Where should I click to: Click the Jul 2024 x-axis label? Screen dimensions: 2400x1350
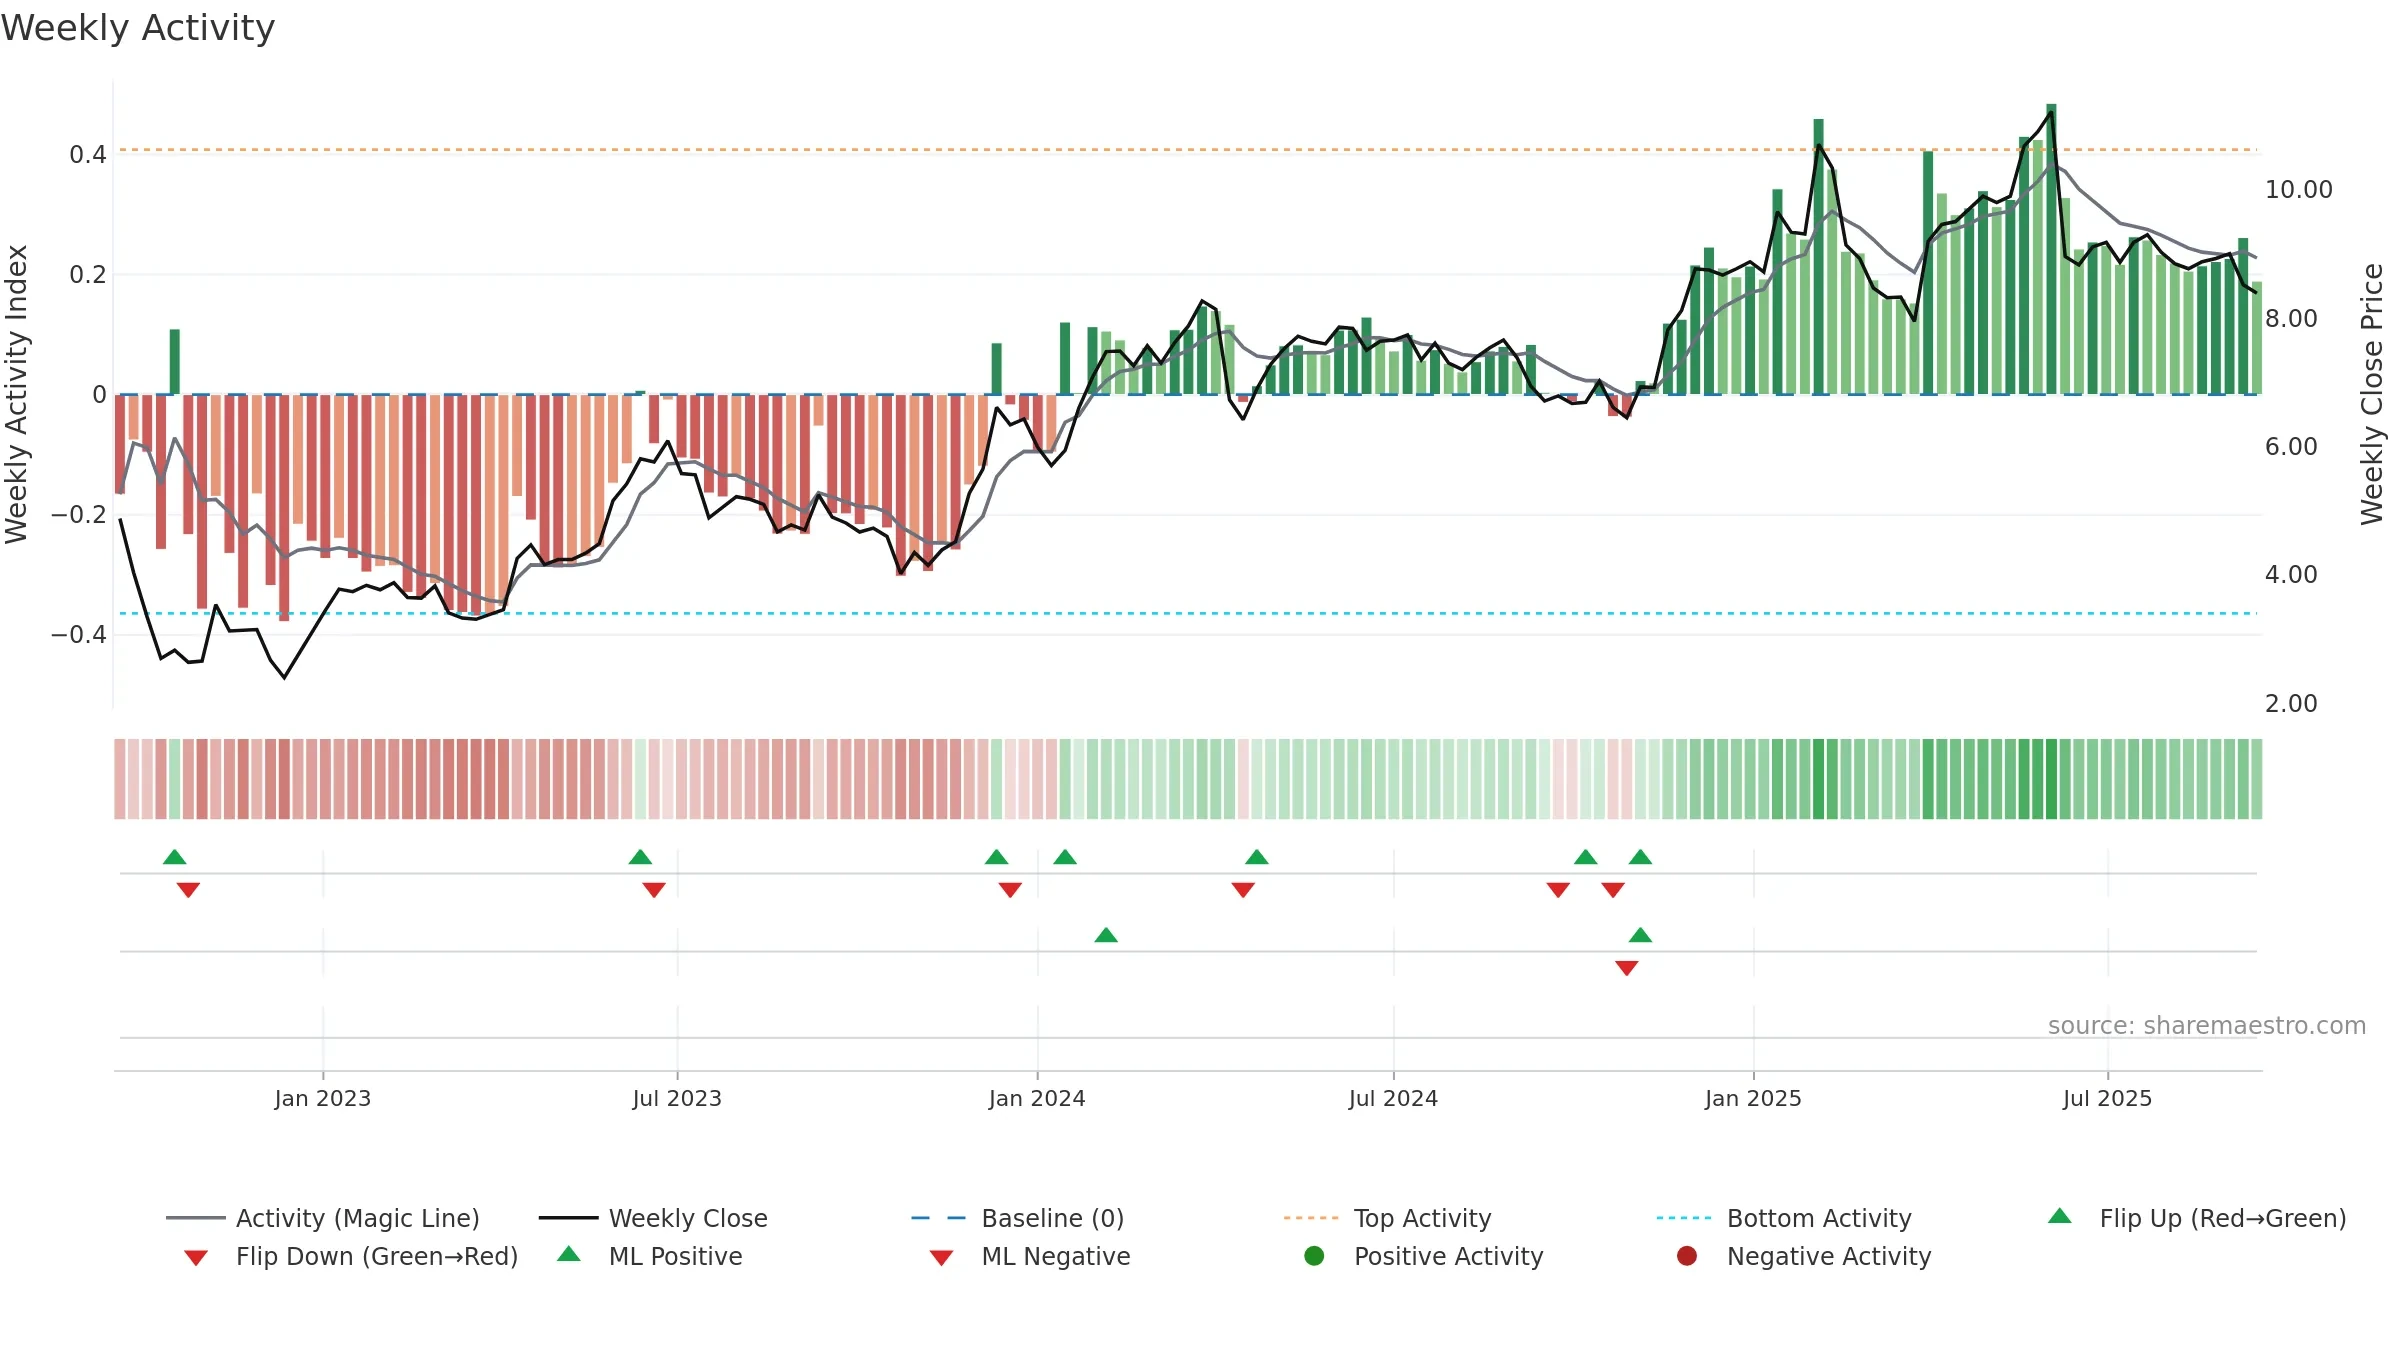[1393, 1098]
